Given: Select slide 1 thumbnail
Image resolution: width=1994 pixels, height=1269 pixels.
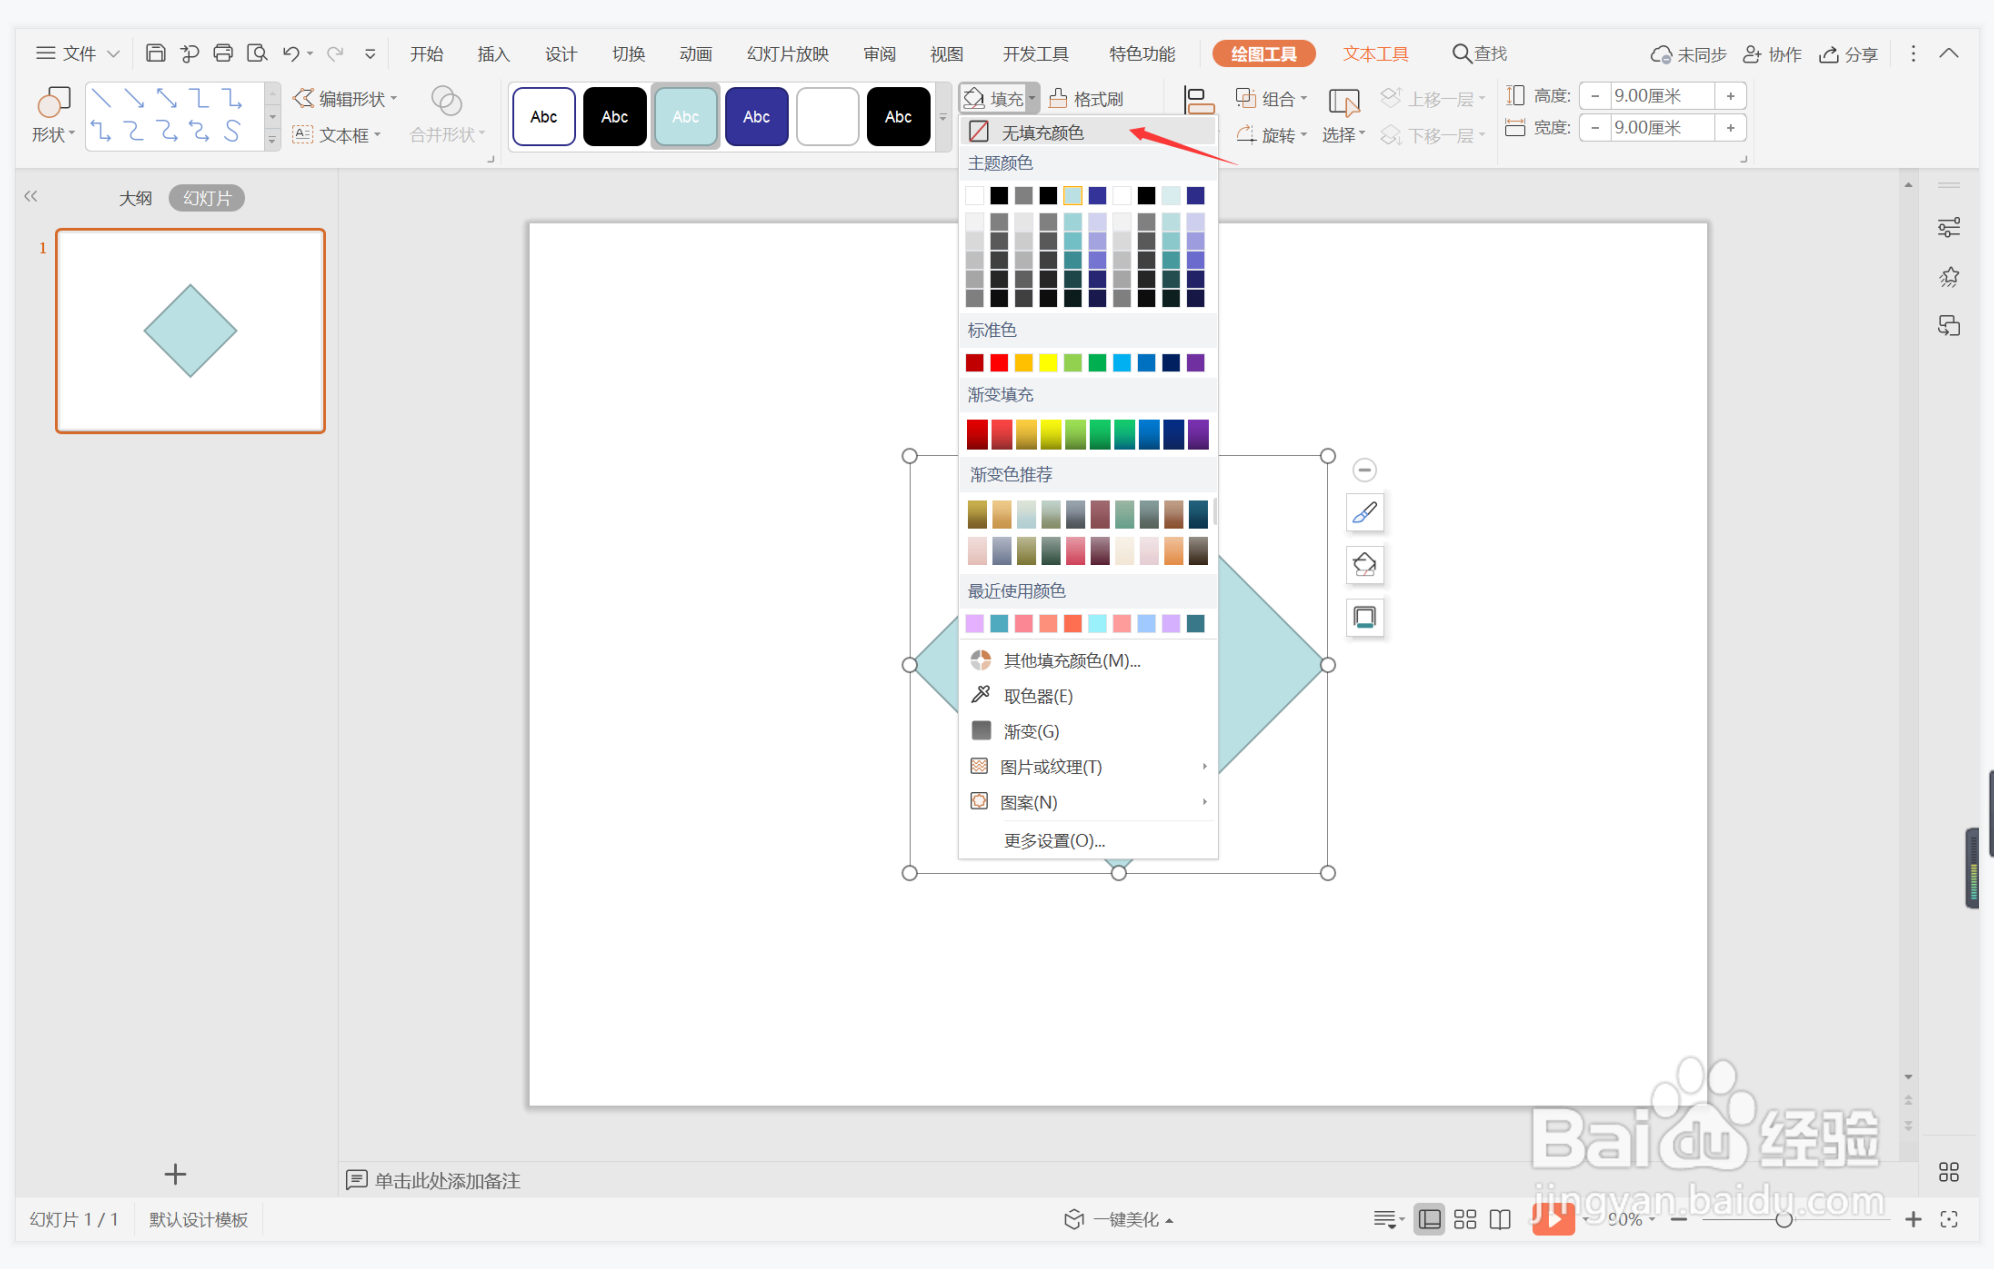Looking at the screenshot, I should point(190,331).
